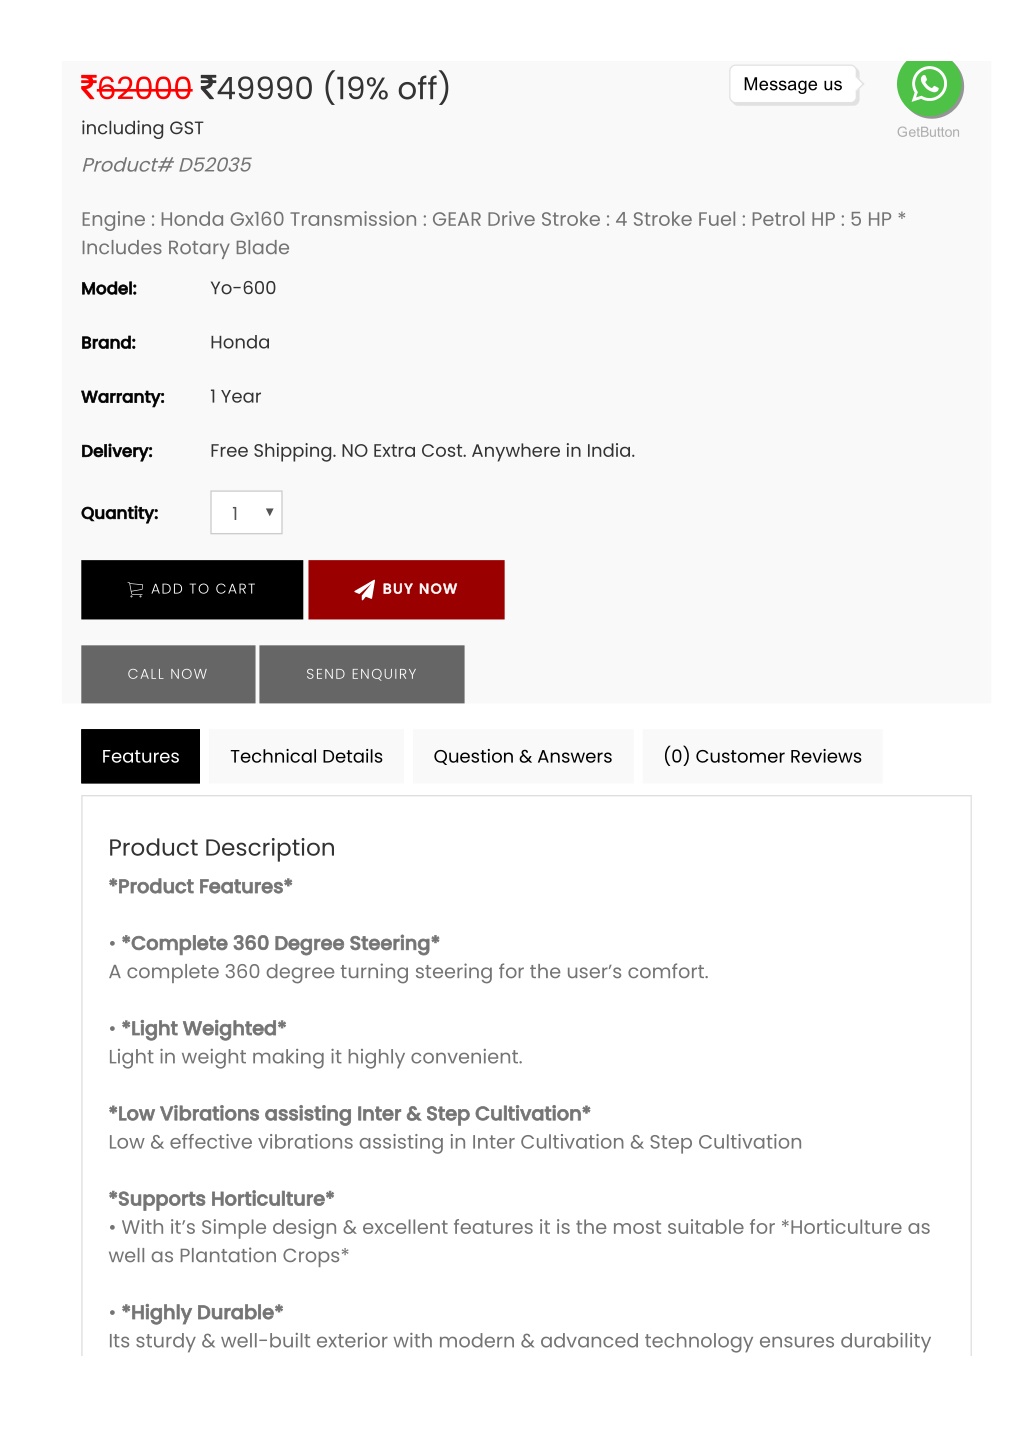1024x1449 pixels.
Task: Click the Quantity dropdown arrow
Action: coord(269,513)
